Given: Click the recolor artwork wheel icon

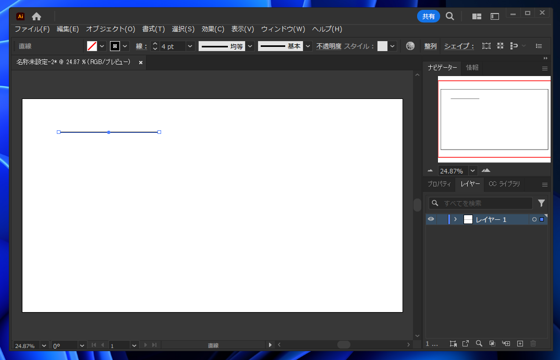Looking at the screenshot, I should [x=410, y=46].
